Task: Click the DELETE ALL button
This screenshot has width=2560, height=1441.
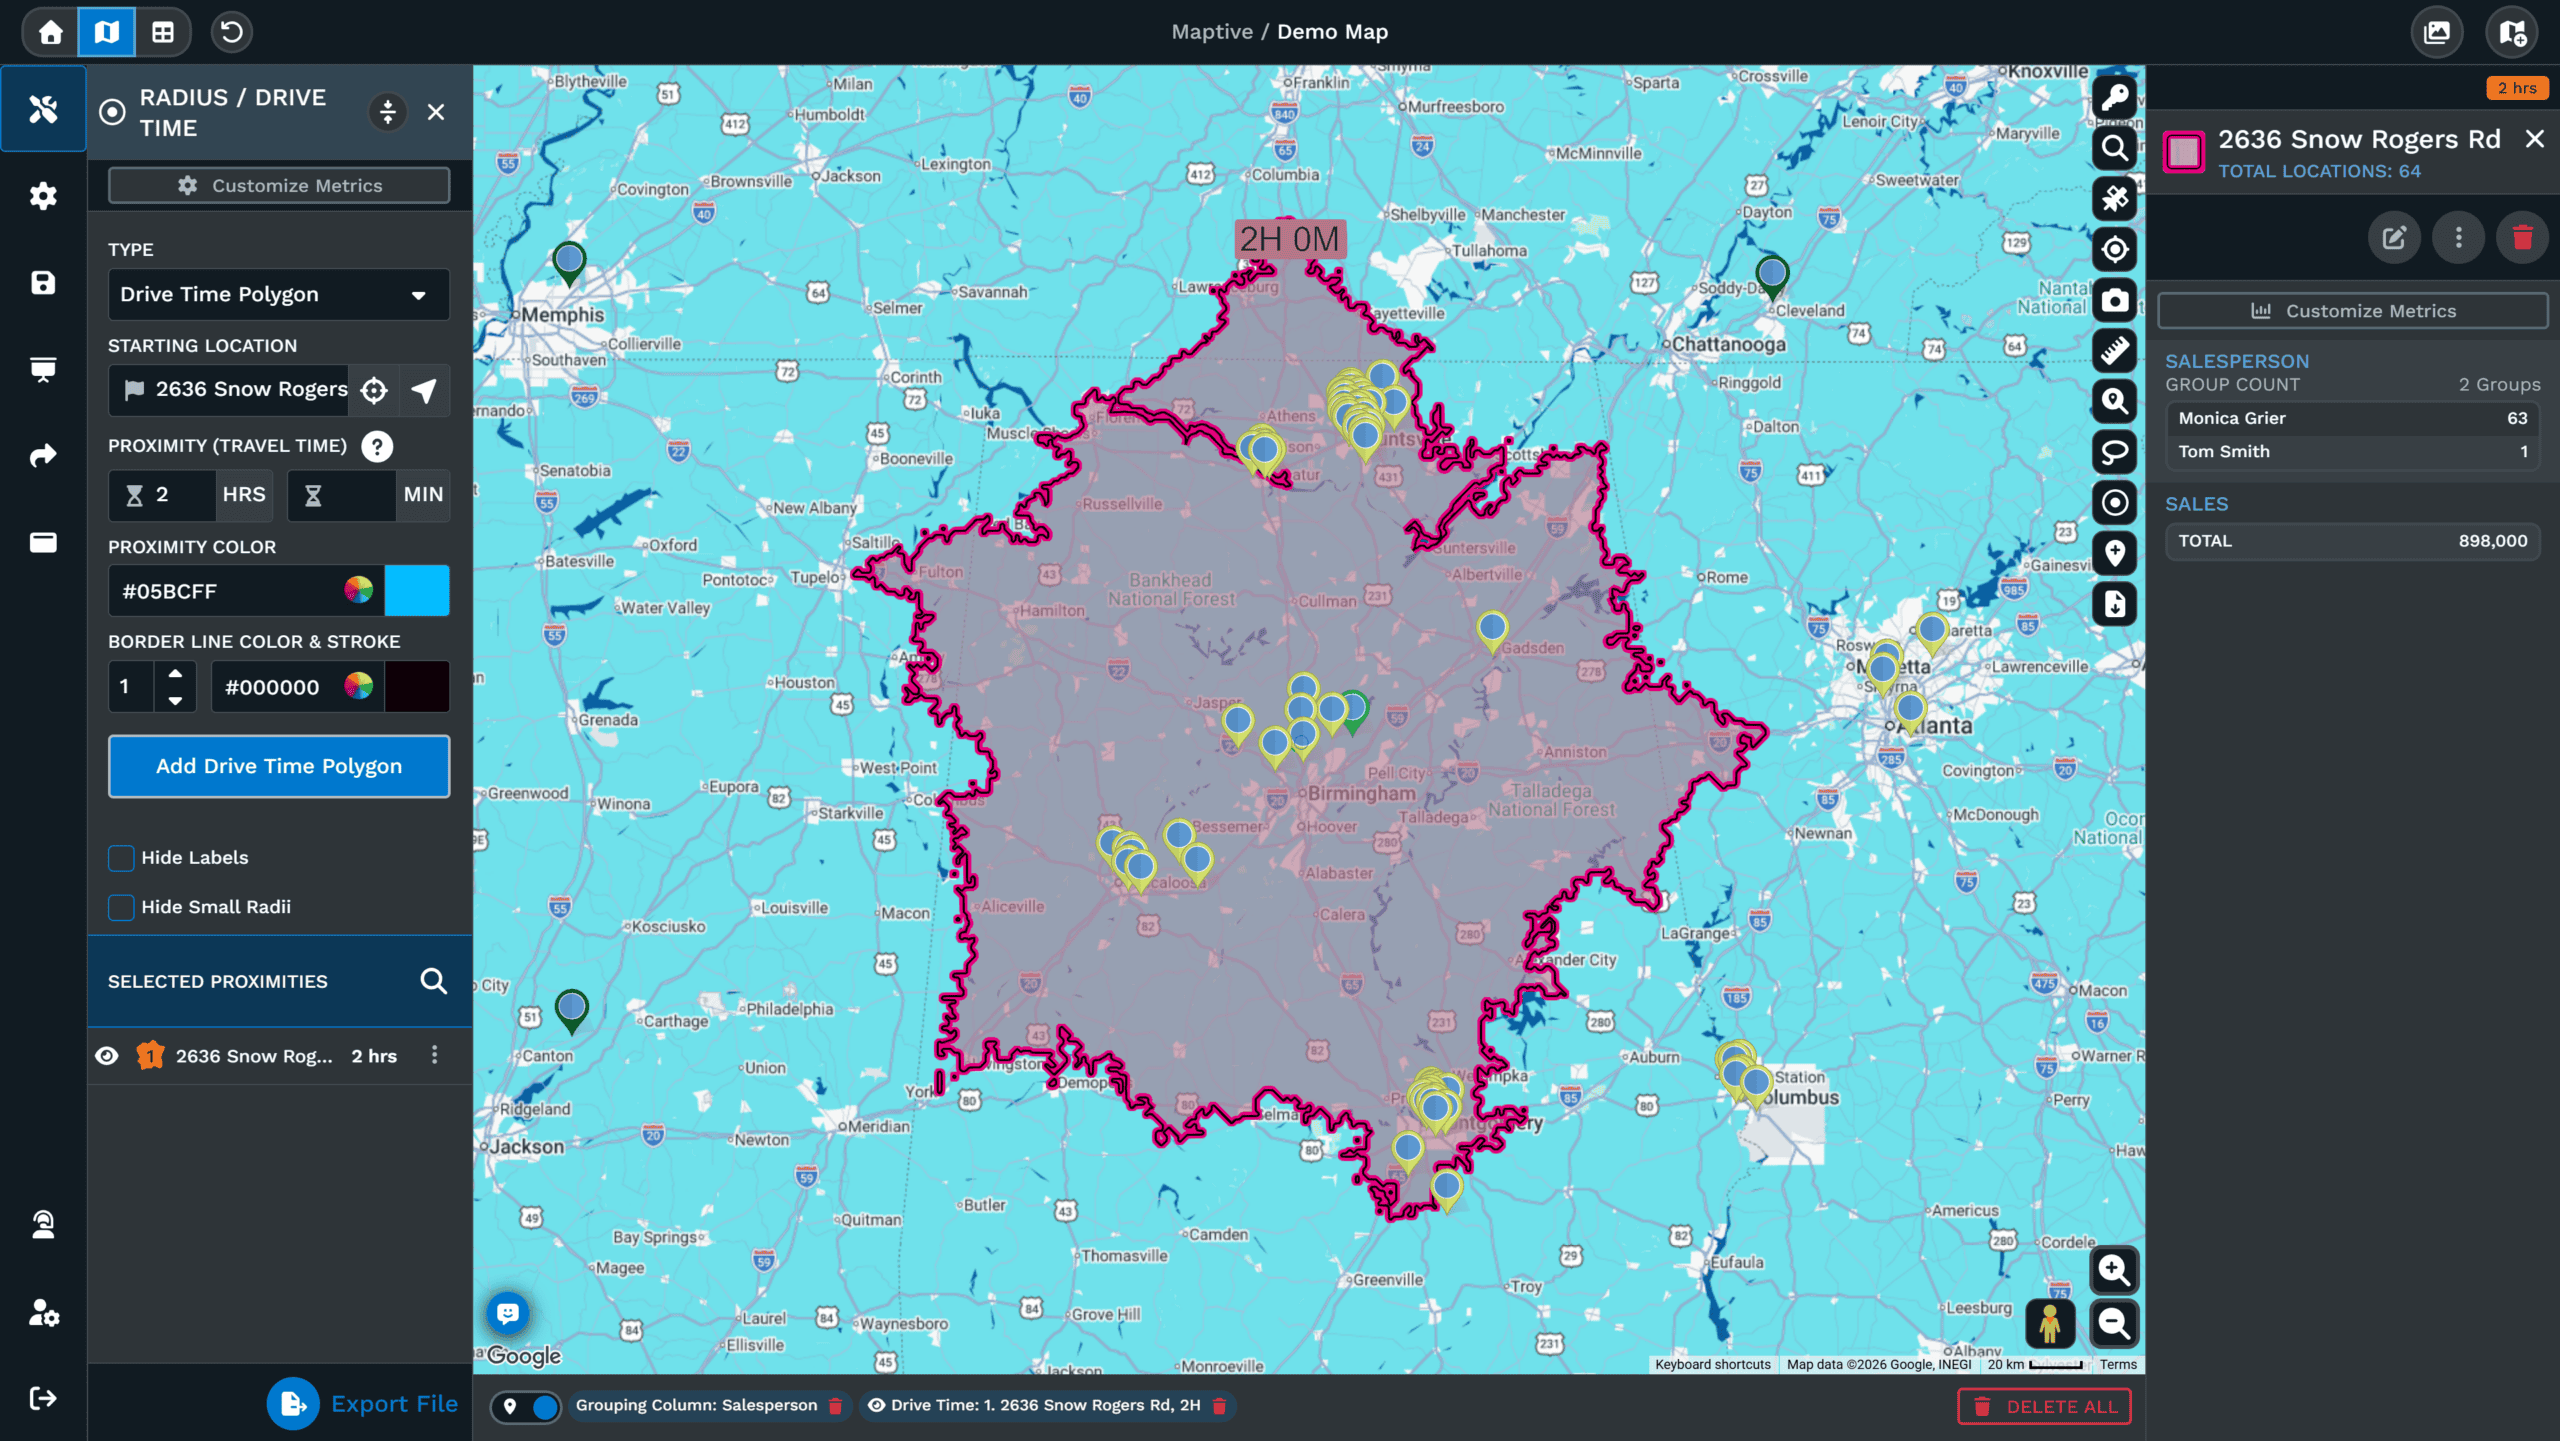Action: coord(2045,1406)
